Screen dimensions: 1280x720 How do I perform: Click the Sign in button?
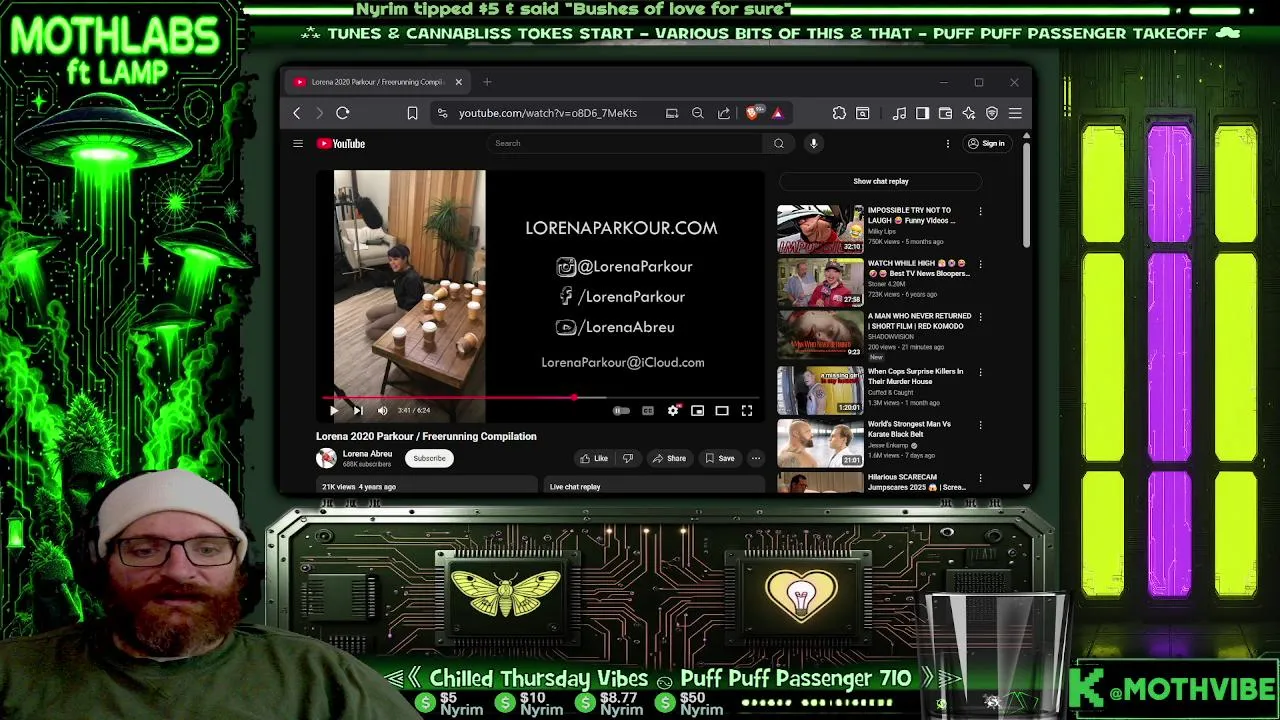pos(986,143)
